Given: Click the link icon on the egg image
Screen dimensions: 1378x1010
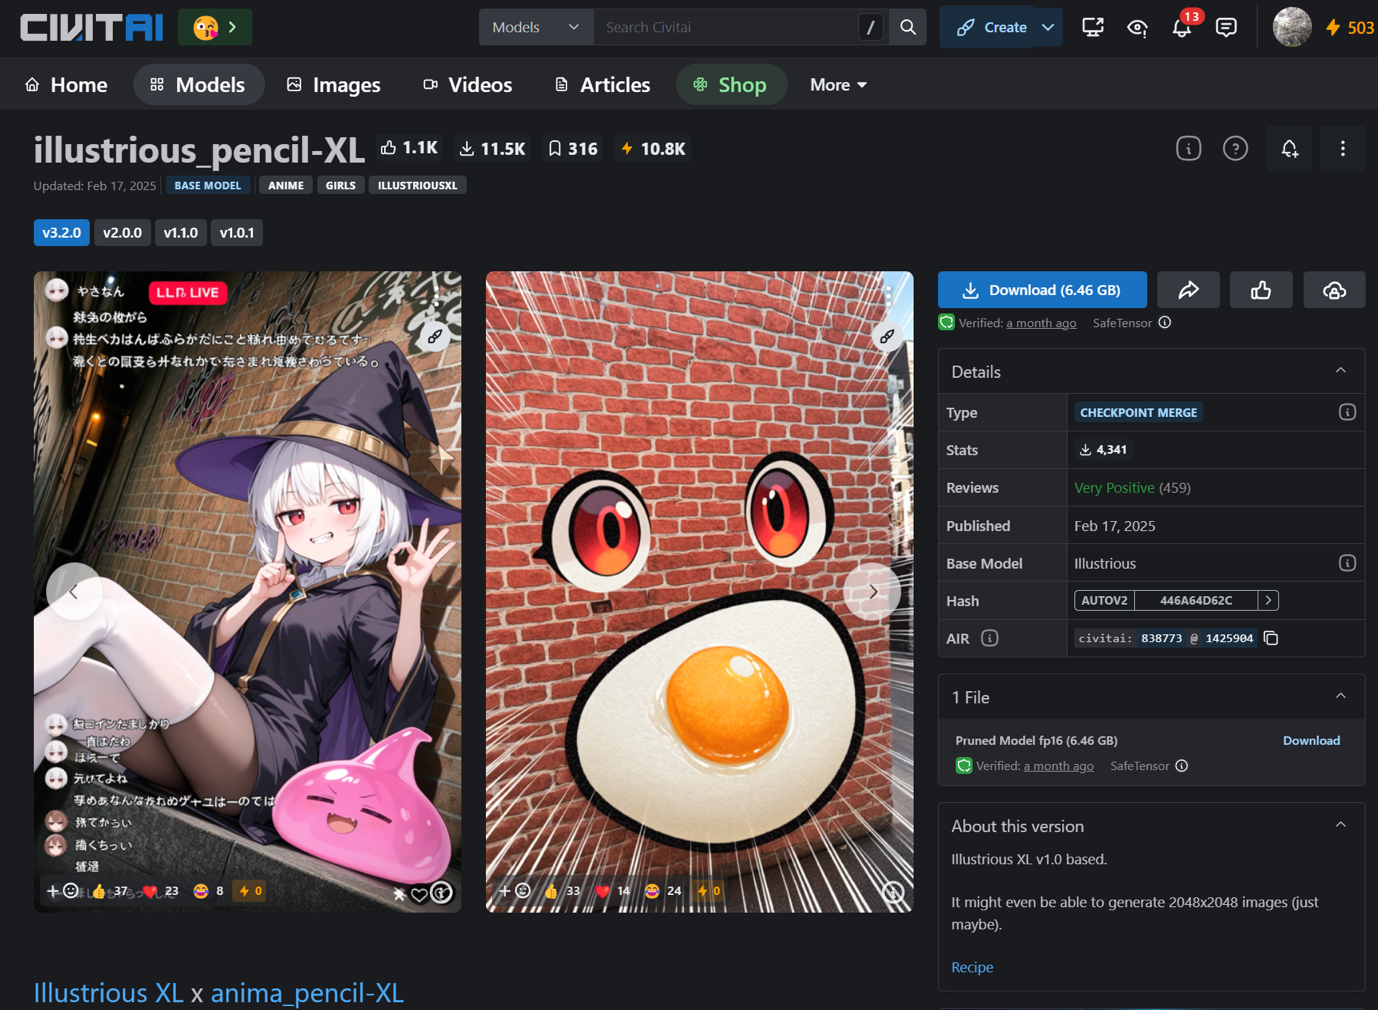Looking at the screenshot, I should coord(887,337).
